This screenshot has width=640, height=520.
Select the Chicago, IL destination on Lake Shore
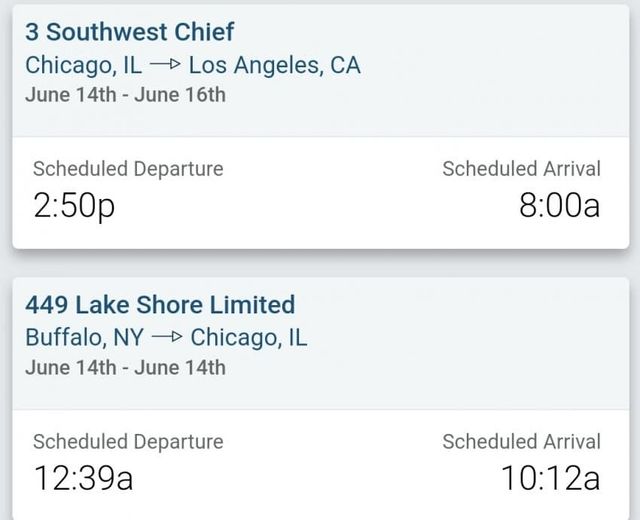click(x=249, y=337)
